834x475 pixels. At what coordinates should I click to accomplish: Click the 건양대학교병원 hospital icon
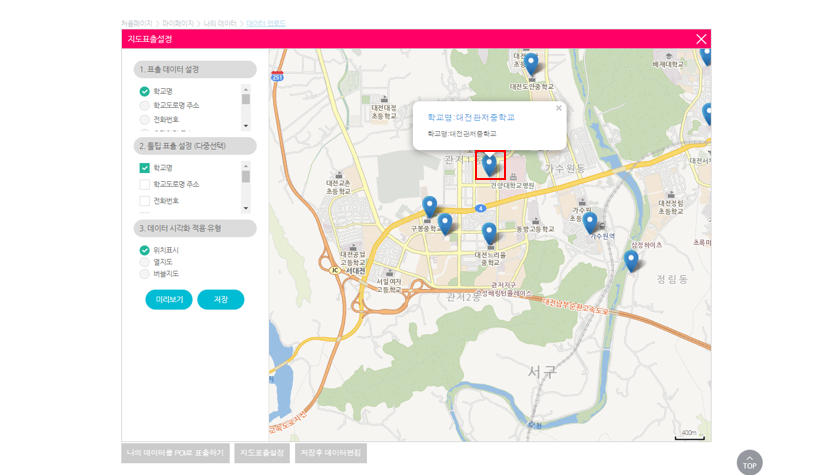[x=513, y=177]
